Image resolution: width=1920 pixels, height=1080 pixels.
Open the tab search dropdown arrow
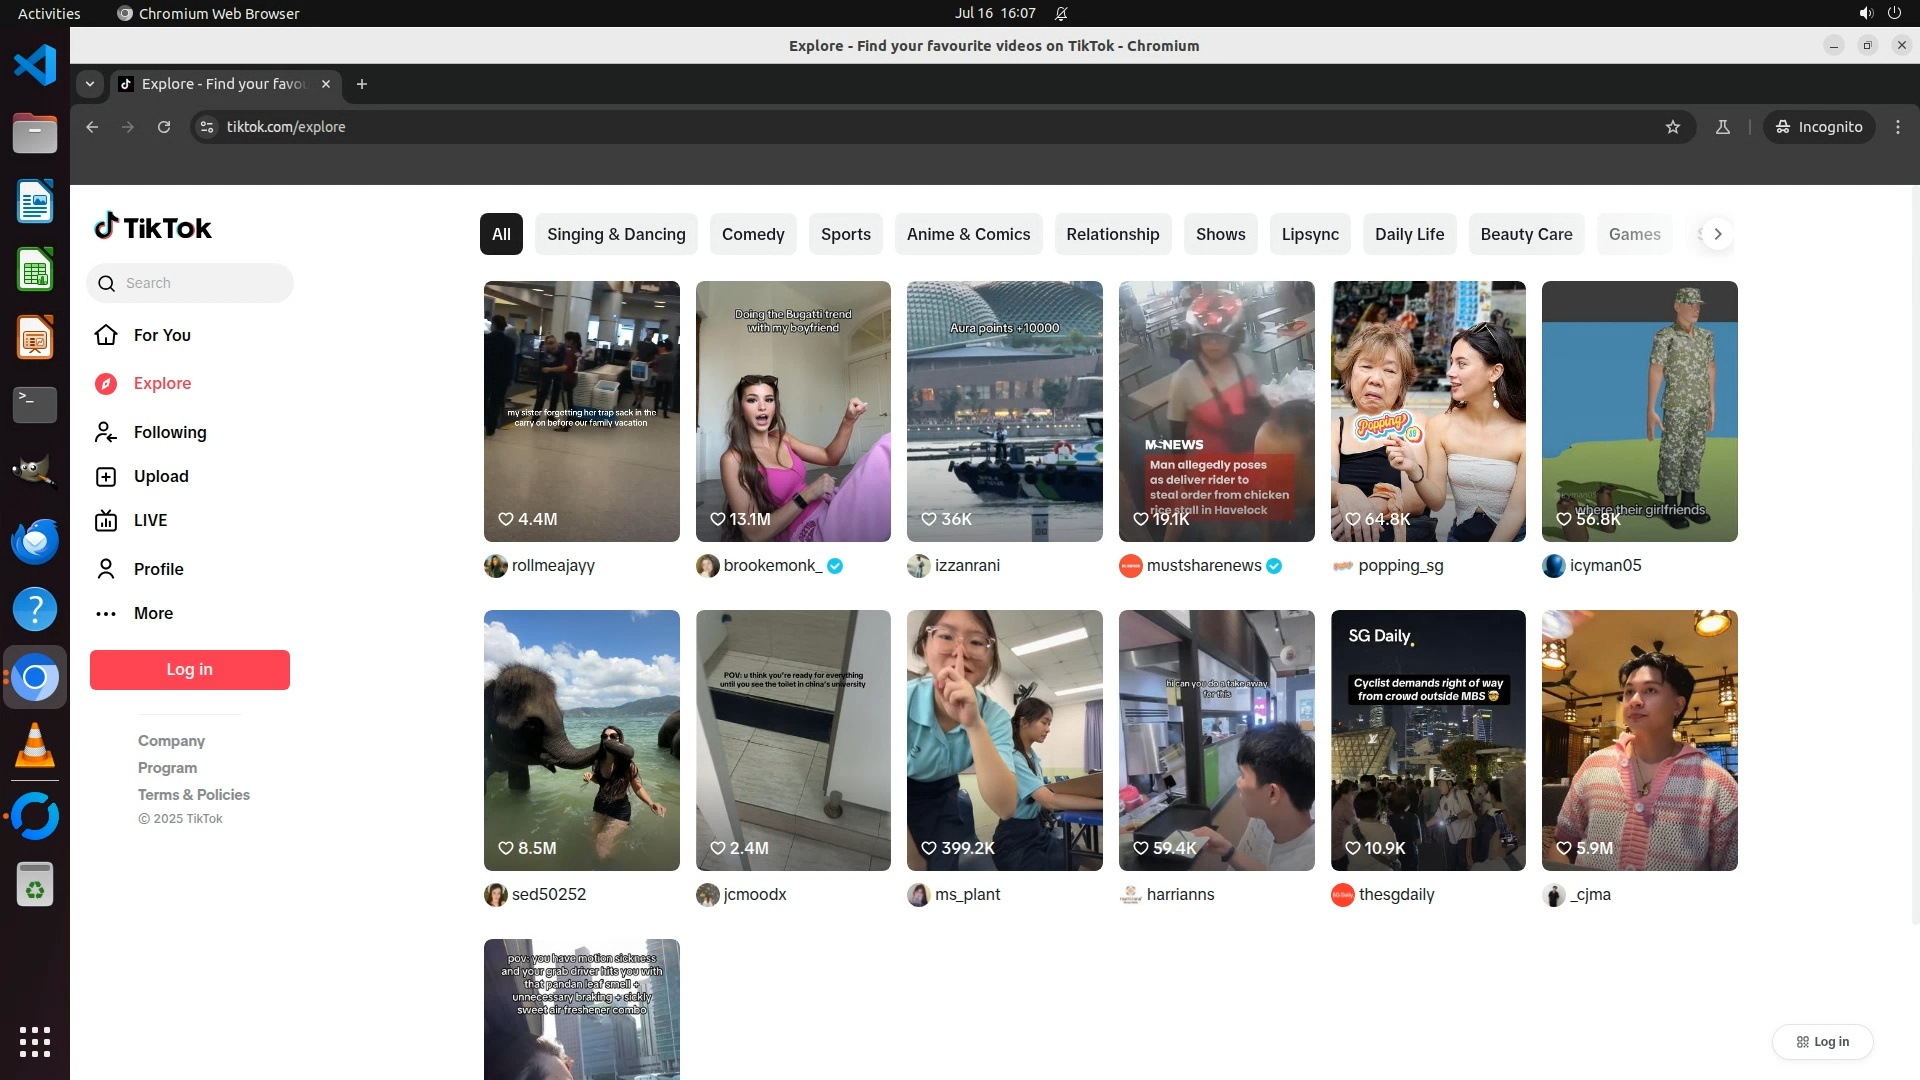(x=90, y=84)
